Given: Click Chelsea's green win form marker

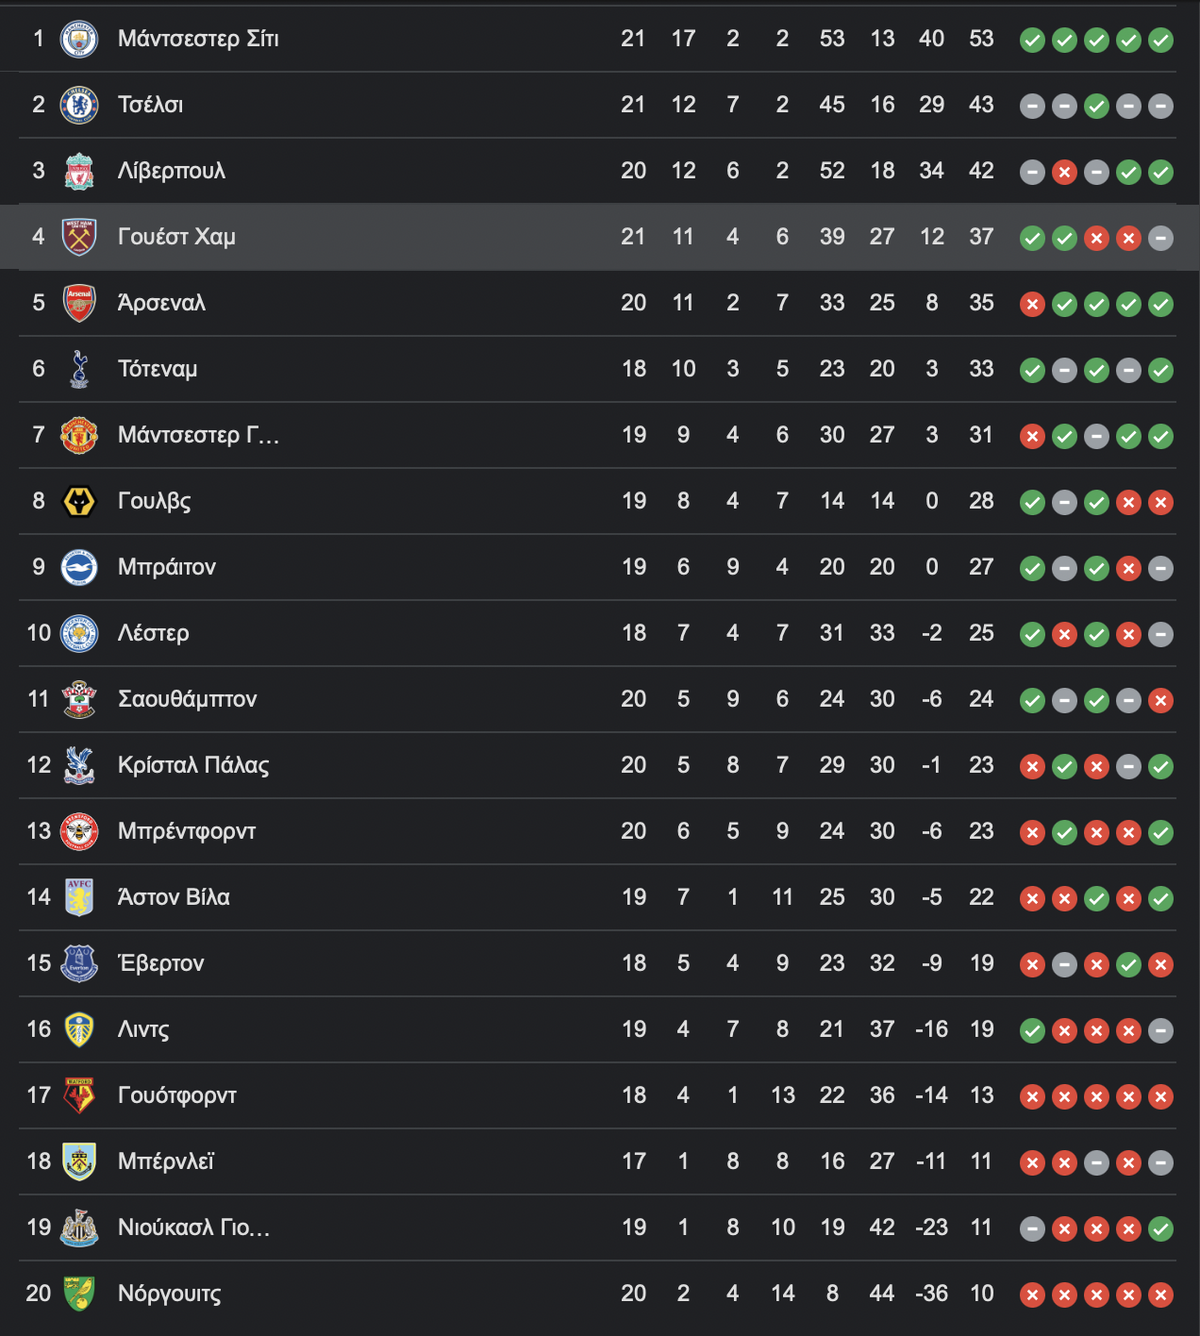Looking at the screenshot, I should click(x=1096, y=106).
